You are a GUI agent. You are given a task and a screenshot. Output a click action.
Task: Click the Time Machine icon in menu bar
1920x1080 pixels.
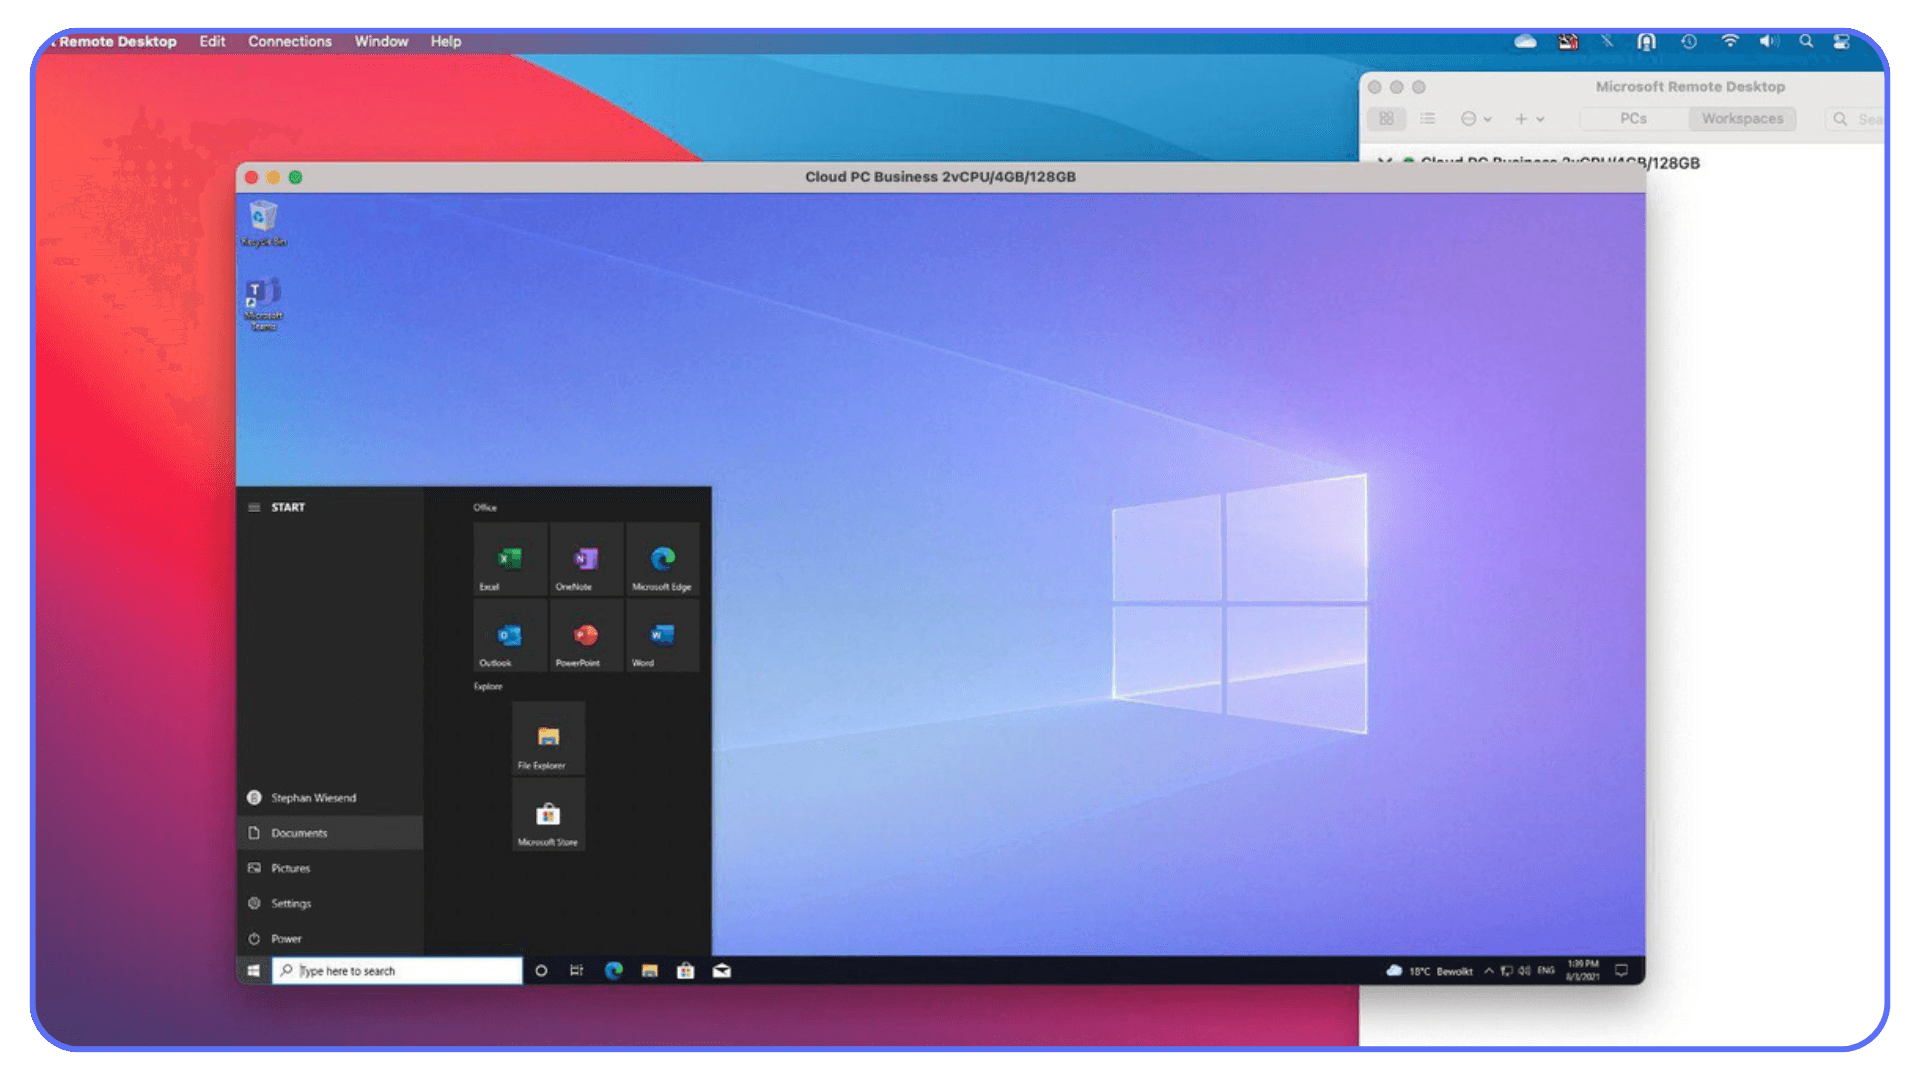(1689, 42)
